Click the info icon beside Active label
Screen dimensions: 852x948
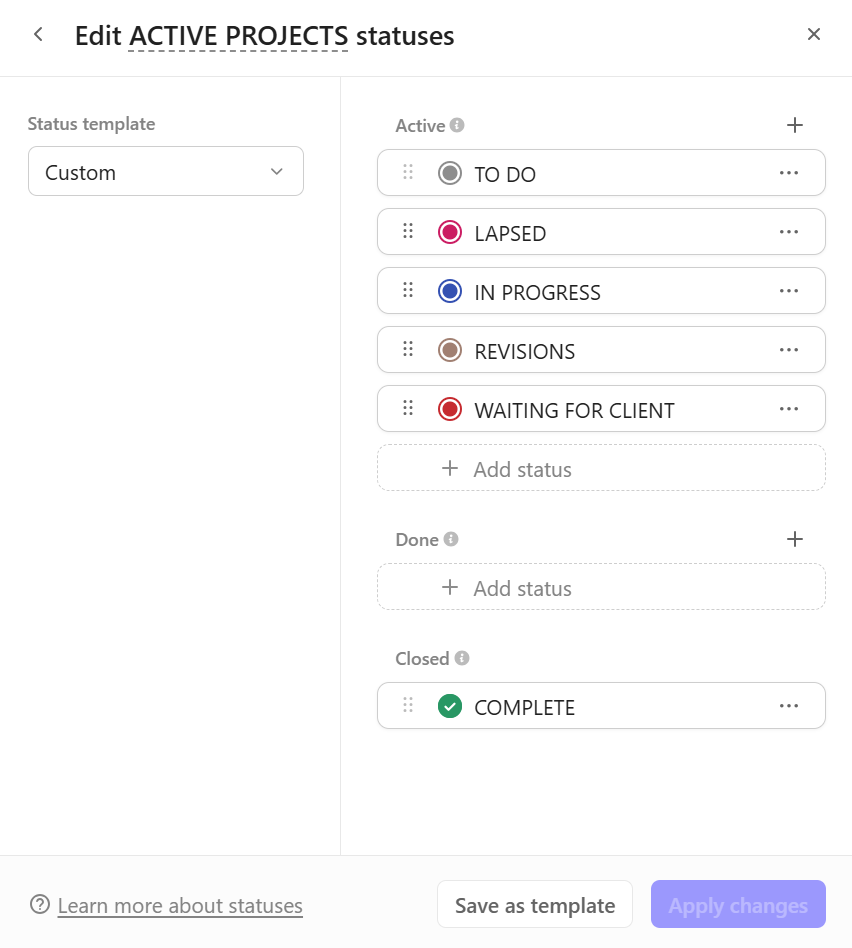pos(457,125)
